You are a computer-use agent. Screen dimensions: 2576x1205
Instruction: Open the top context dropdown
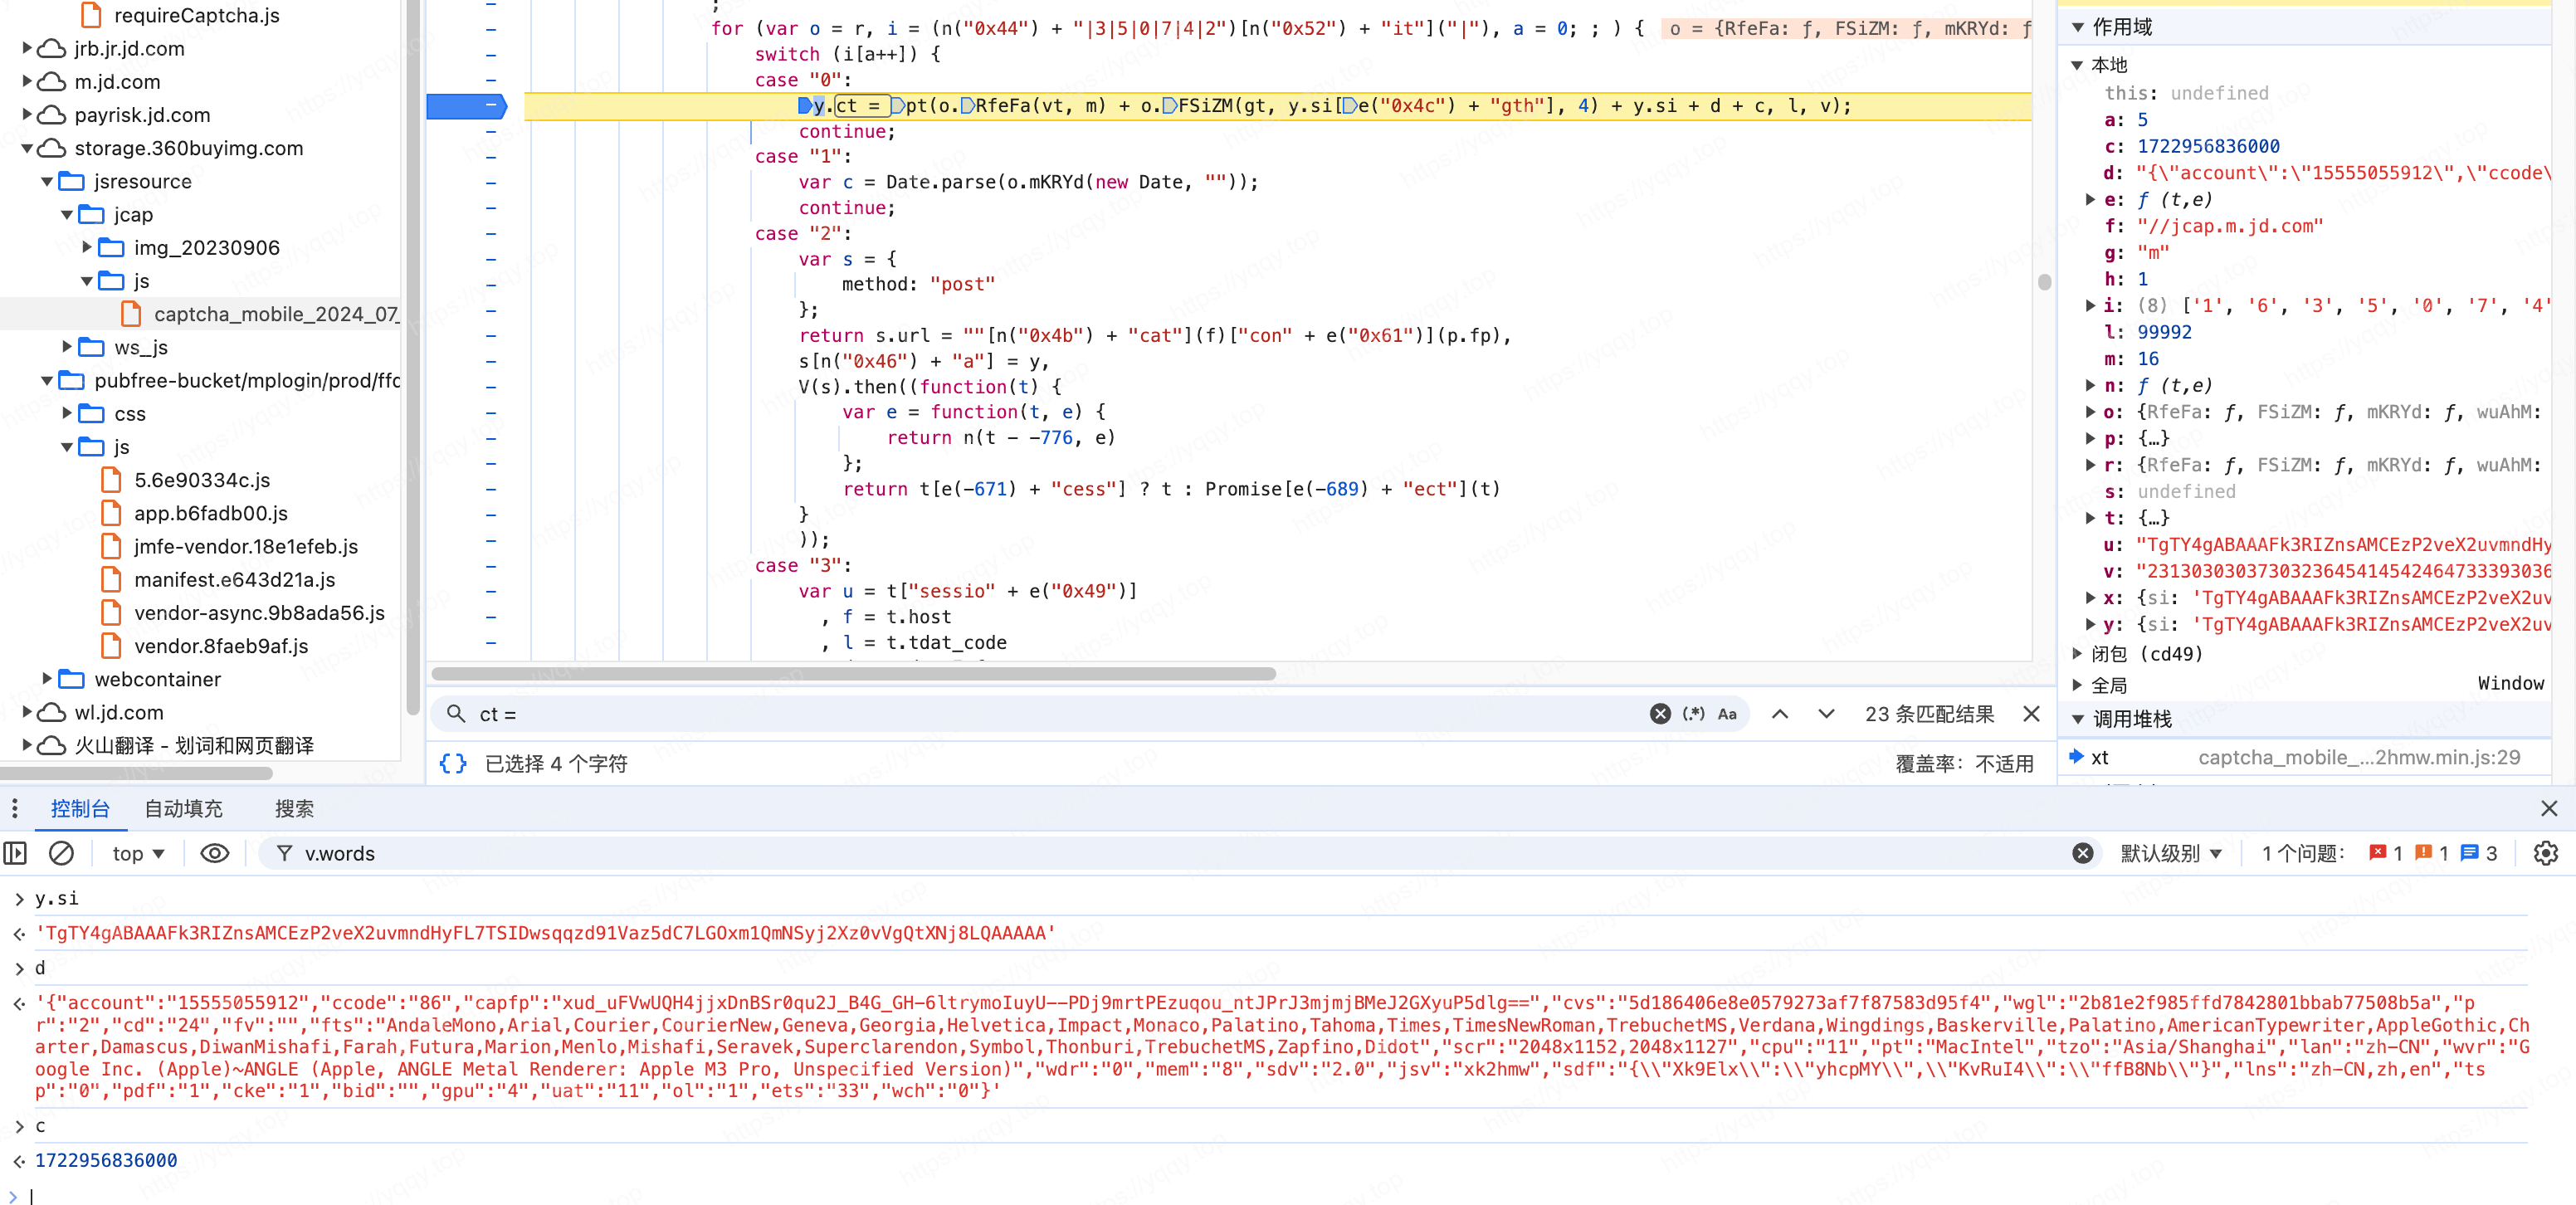(137, 853)
